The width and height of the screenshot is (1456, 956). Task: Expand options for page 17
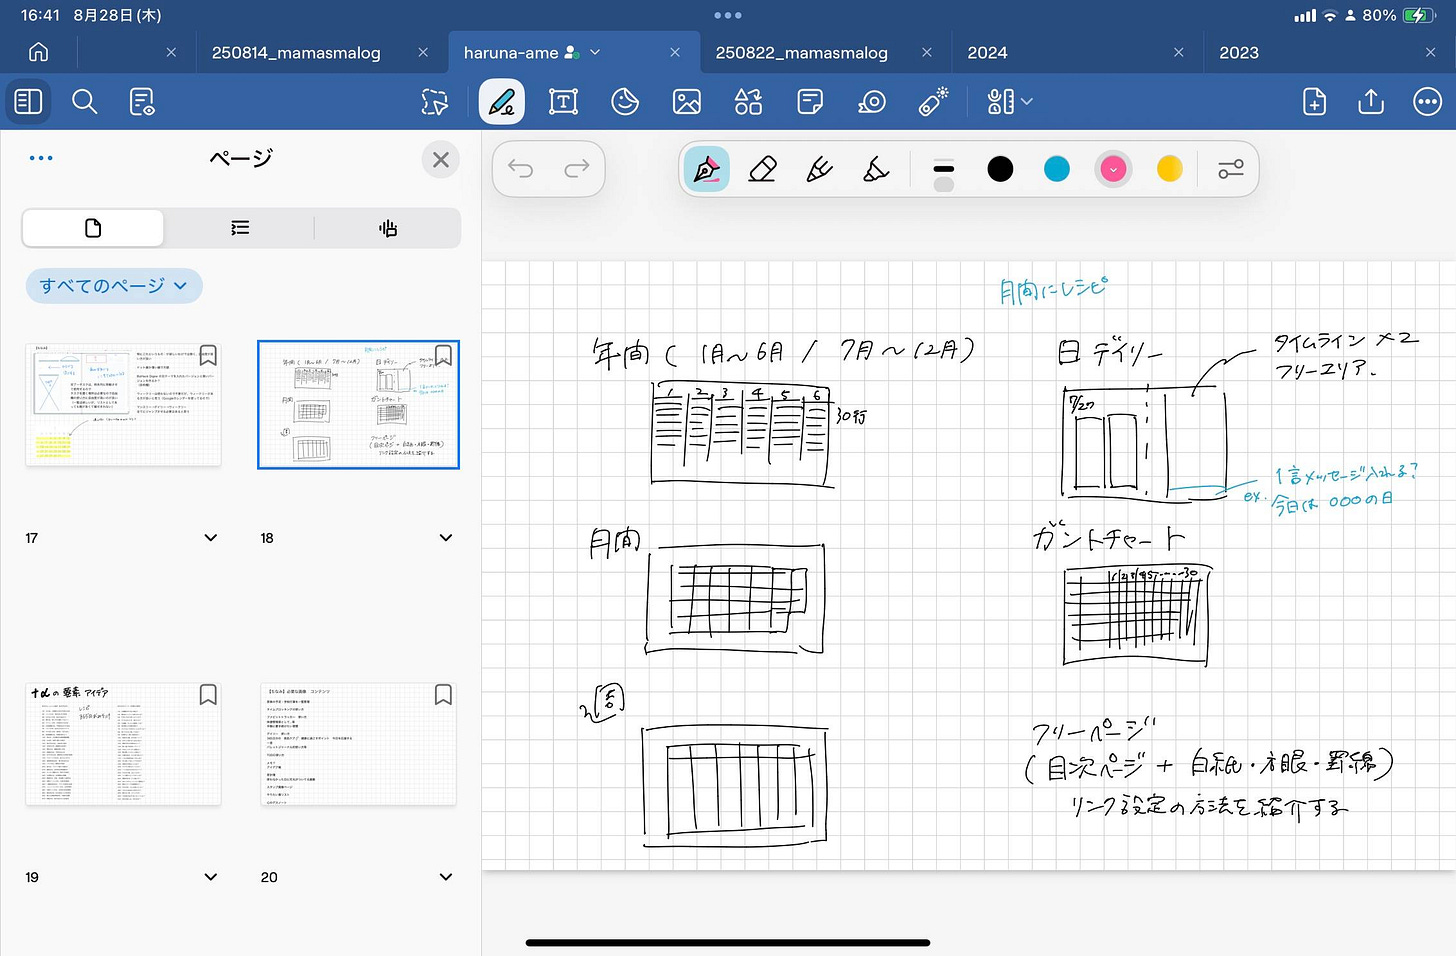211,538
